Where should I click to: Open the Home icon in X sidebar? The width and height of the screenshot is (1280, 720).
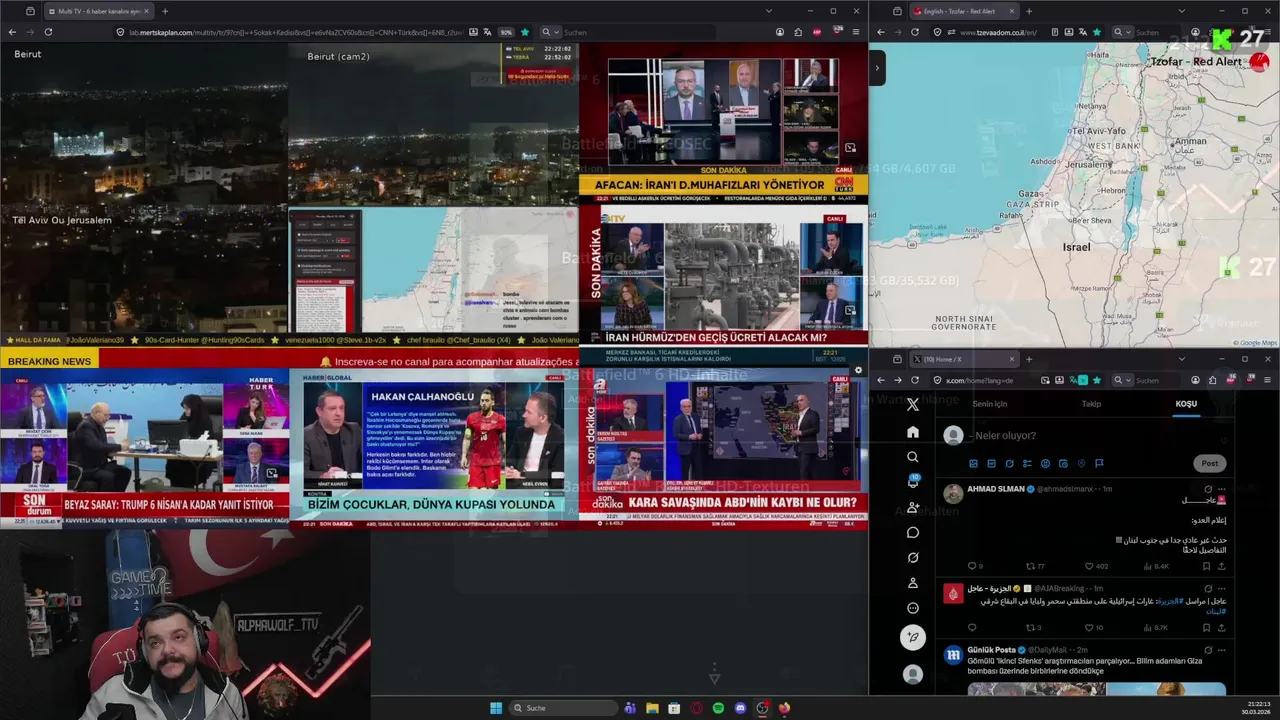[912, 431]
